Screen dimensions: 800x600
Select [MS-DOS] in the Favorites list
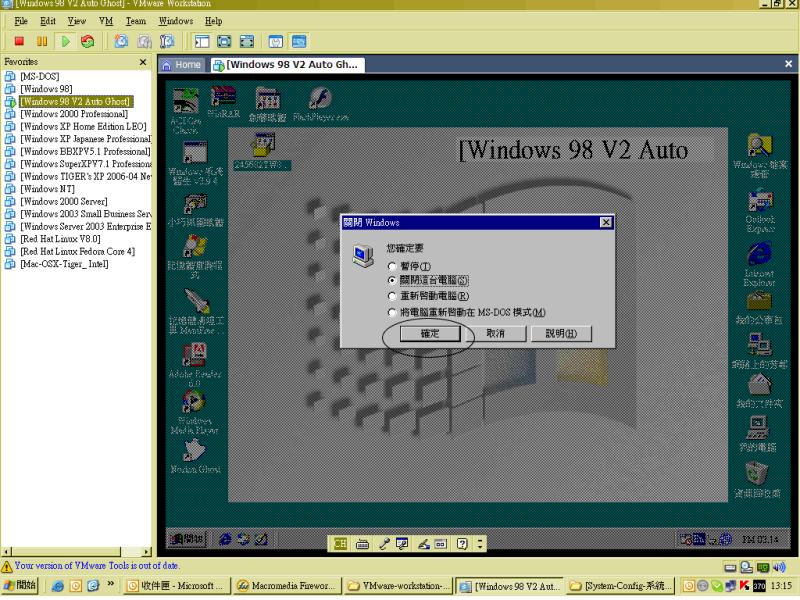(x=40, y=77)
